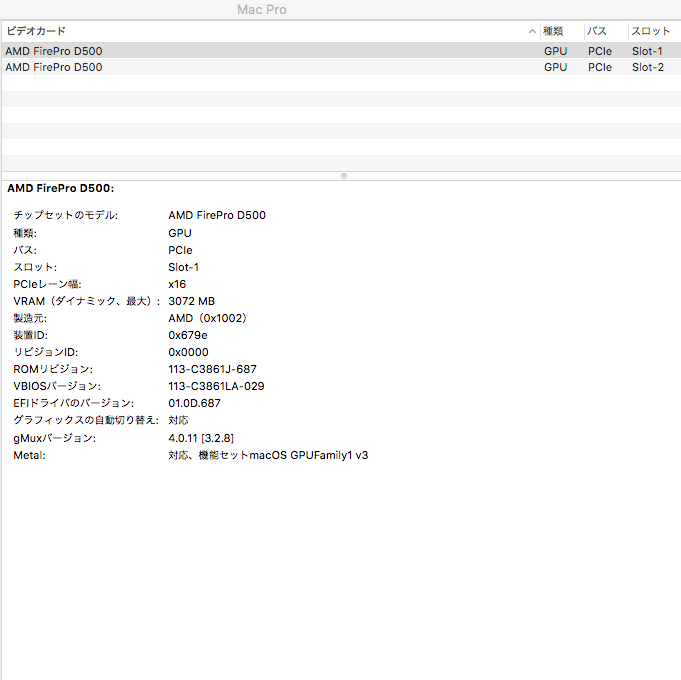The image size is (681, 680).
Task: Click the sort direction arrow in the header
Action: (x=532, y=31)
